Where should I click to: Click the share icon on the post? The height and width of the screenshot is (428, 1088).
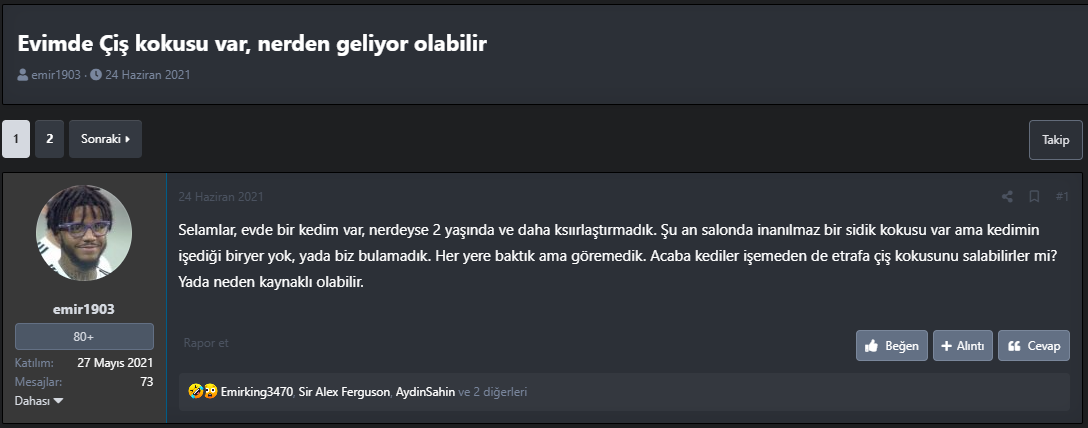(1007, 196)
